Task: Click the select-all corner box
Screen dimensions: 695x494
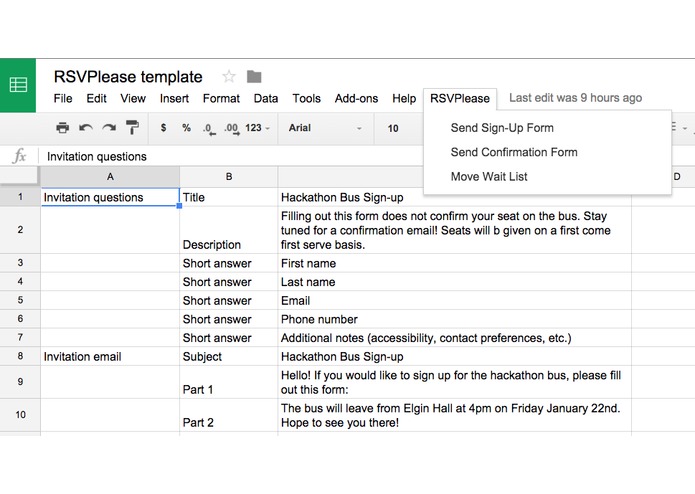Action: pos(20,176)
